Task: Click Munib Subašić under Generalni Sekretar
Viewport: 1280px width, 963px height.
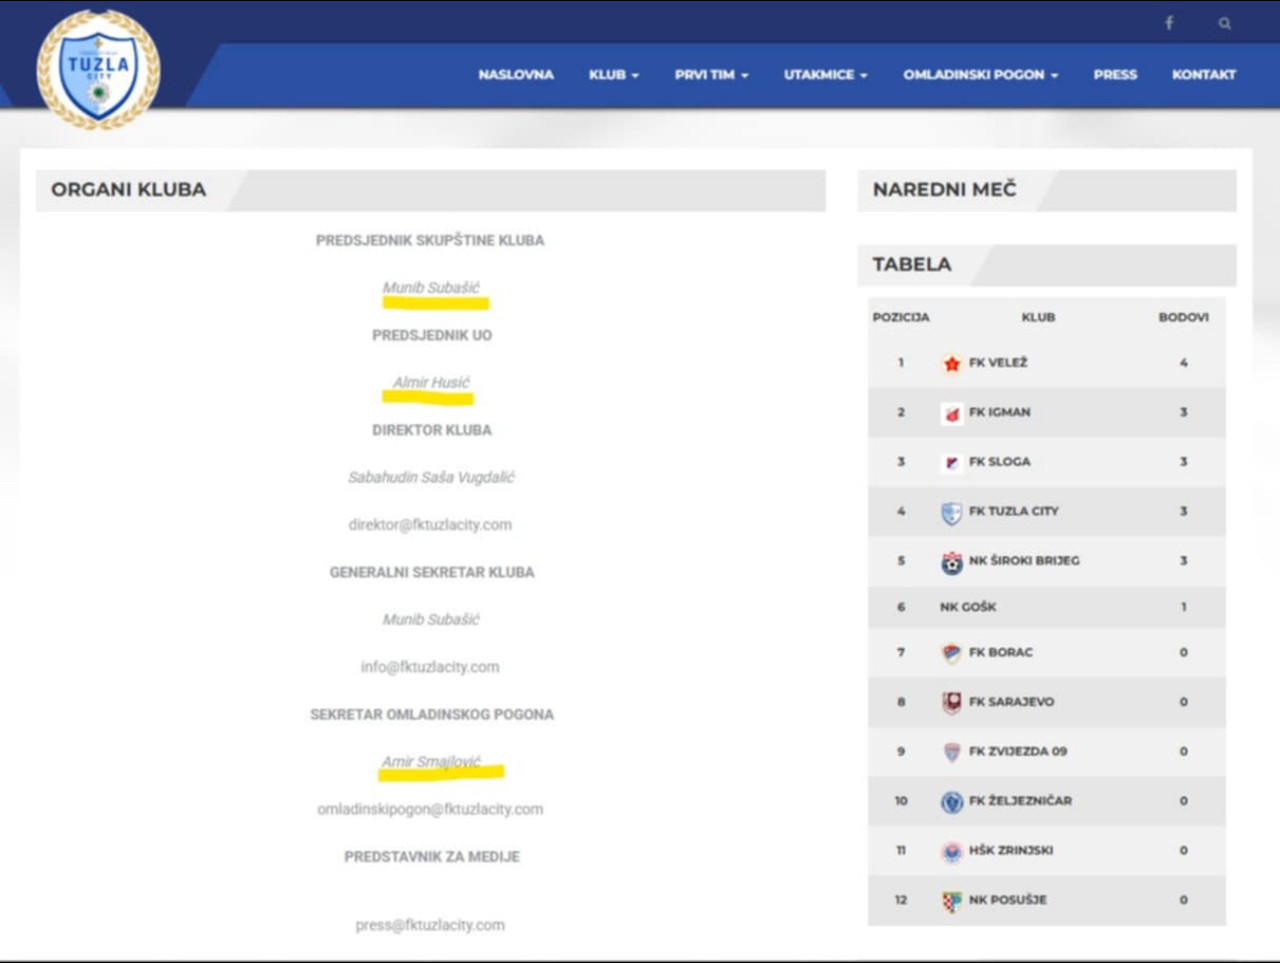Action: (x=431, y=620)
